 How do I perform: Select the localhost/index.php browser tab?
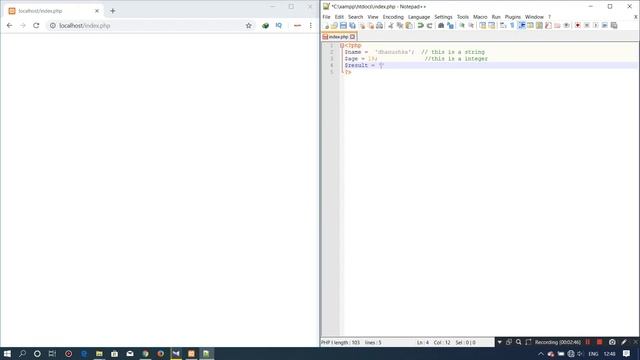[53, 11]
